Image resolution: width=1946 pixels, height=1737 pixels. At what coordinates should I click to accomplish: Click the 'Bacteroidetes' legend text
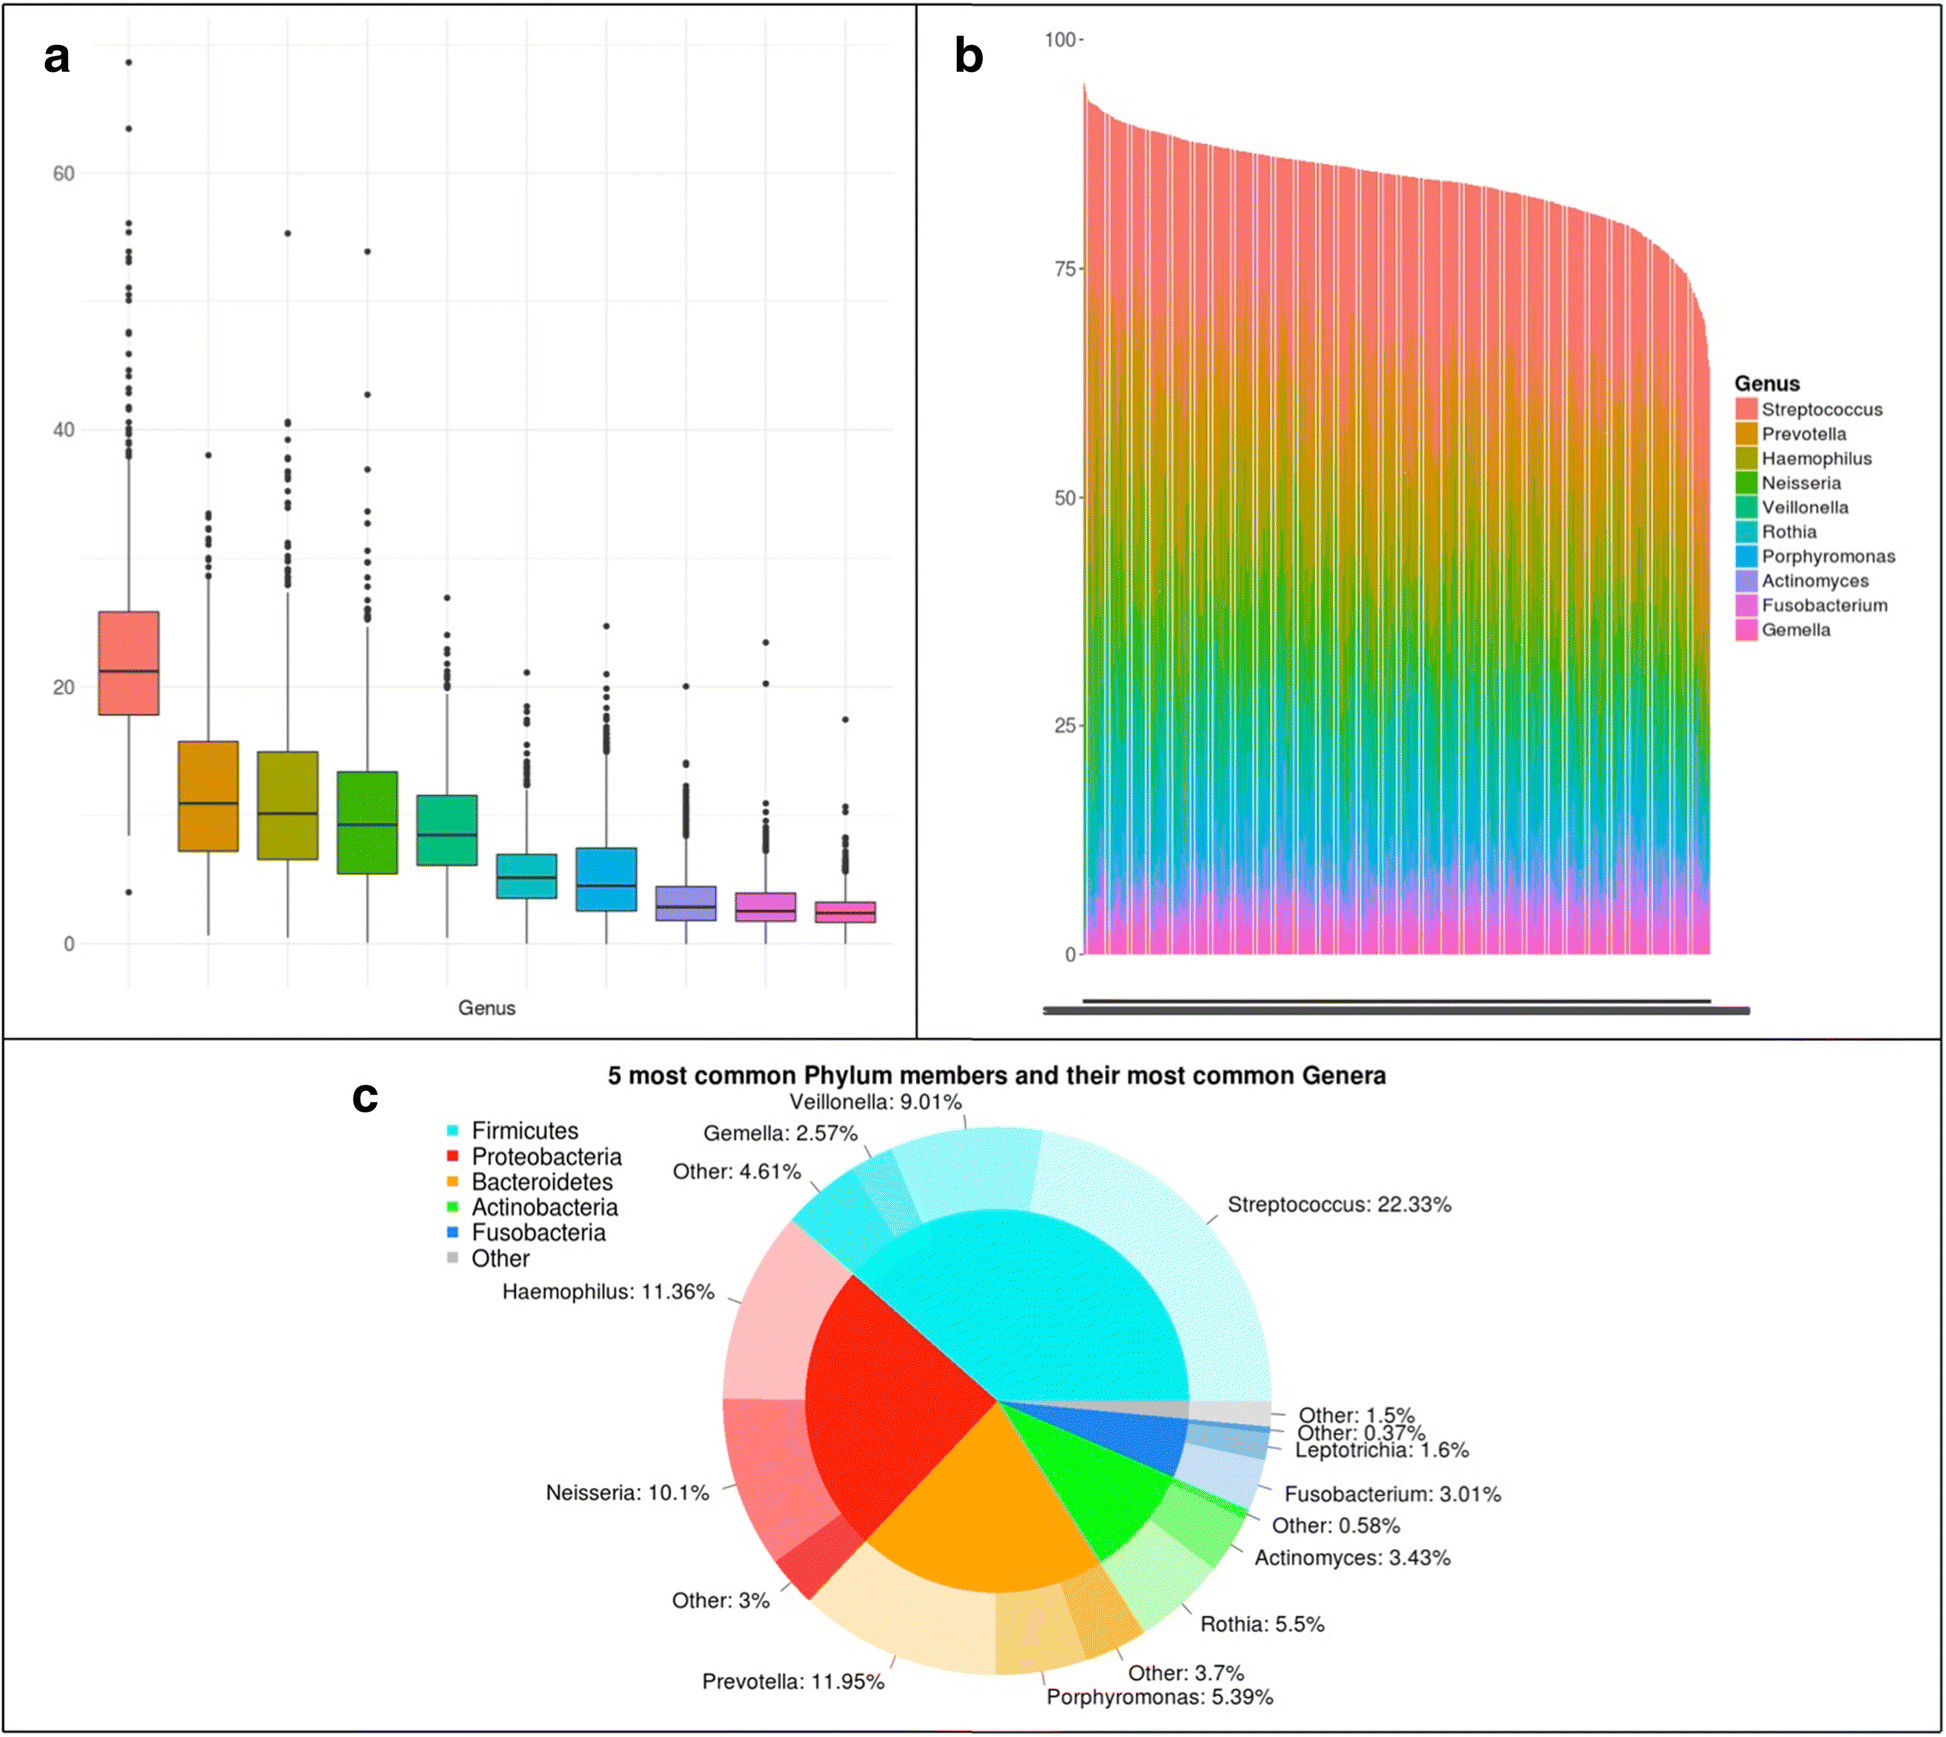[x=542, y=1182]
